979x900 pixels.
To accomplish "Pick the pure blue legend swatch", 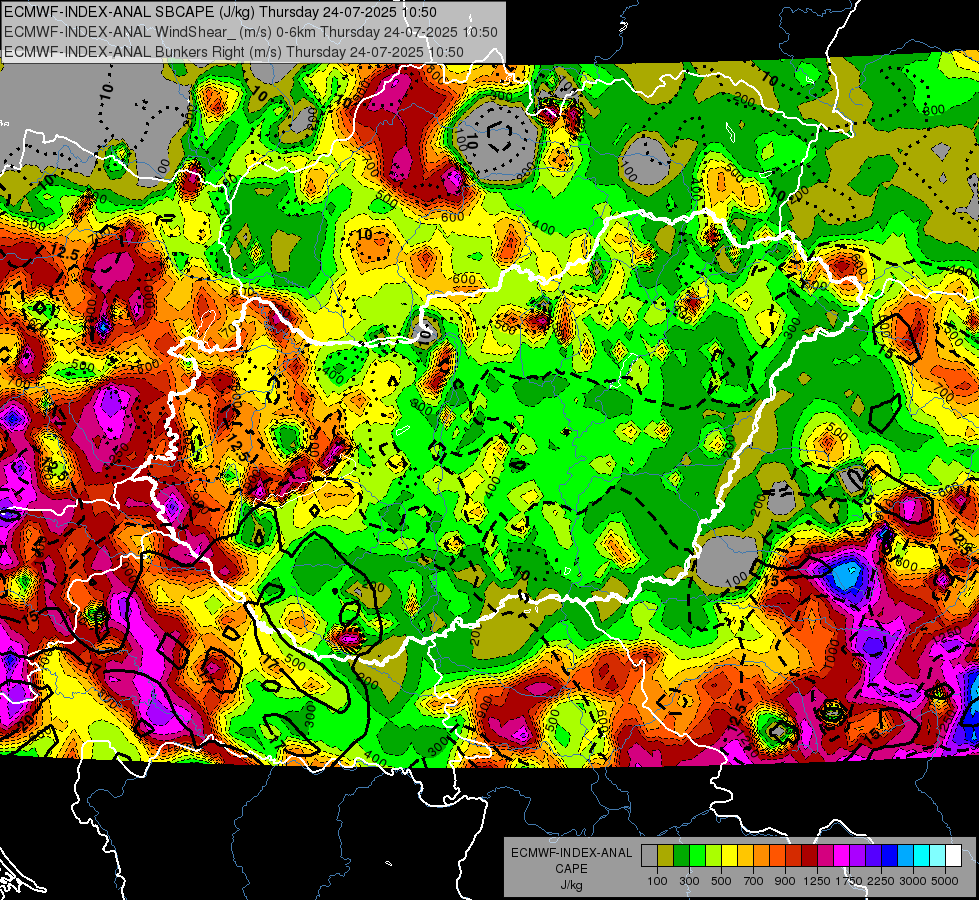I will tap(890, 856).
